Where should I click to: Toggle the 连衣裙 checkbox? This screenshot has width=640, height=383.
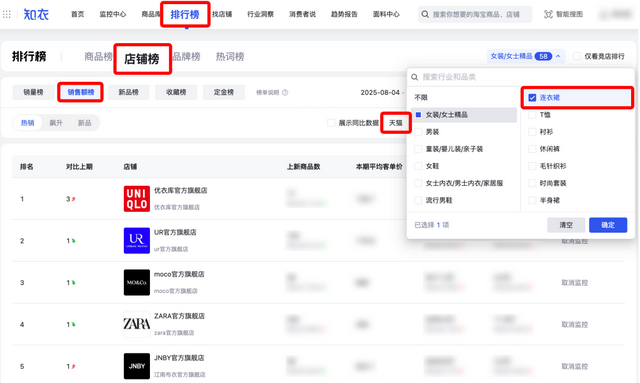pos(532,98)
